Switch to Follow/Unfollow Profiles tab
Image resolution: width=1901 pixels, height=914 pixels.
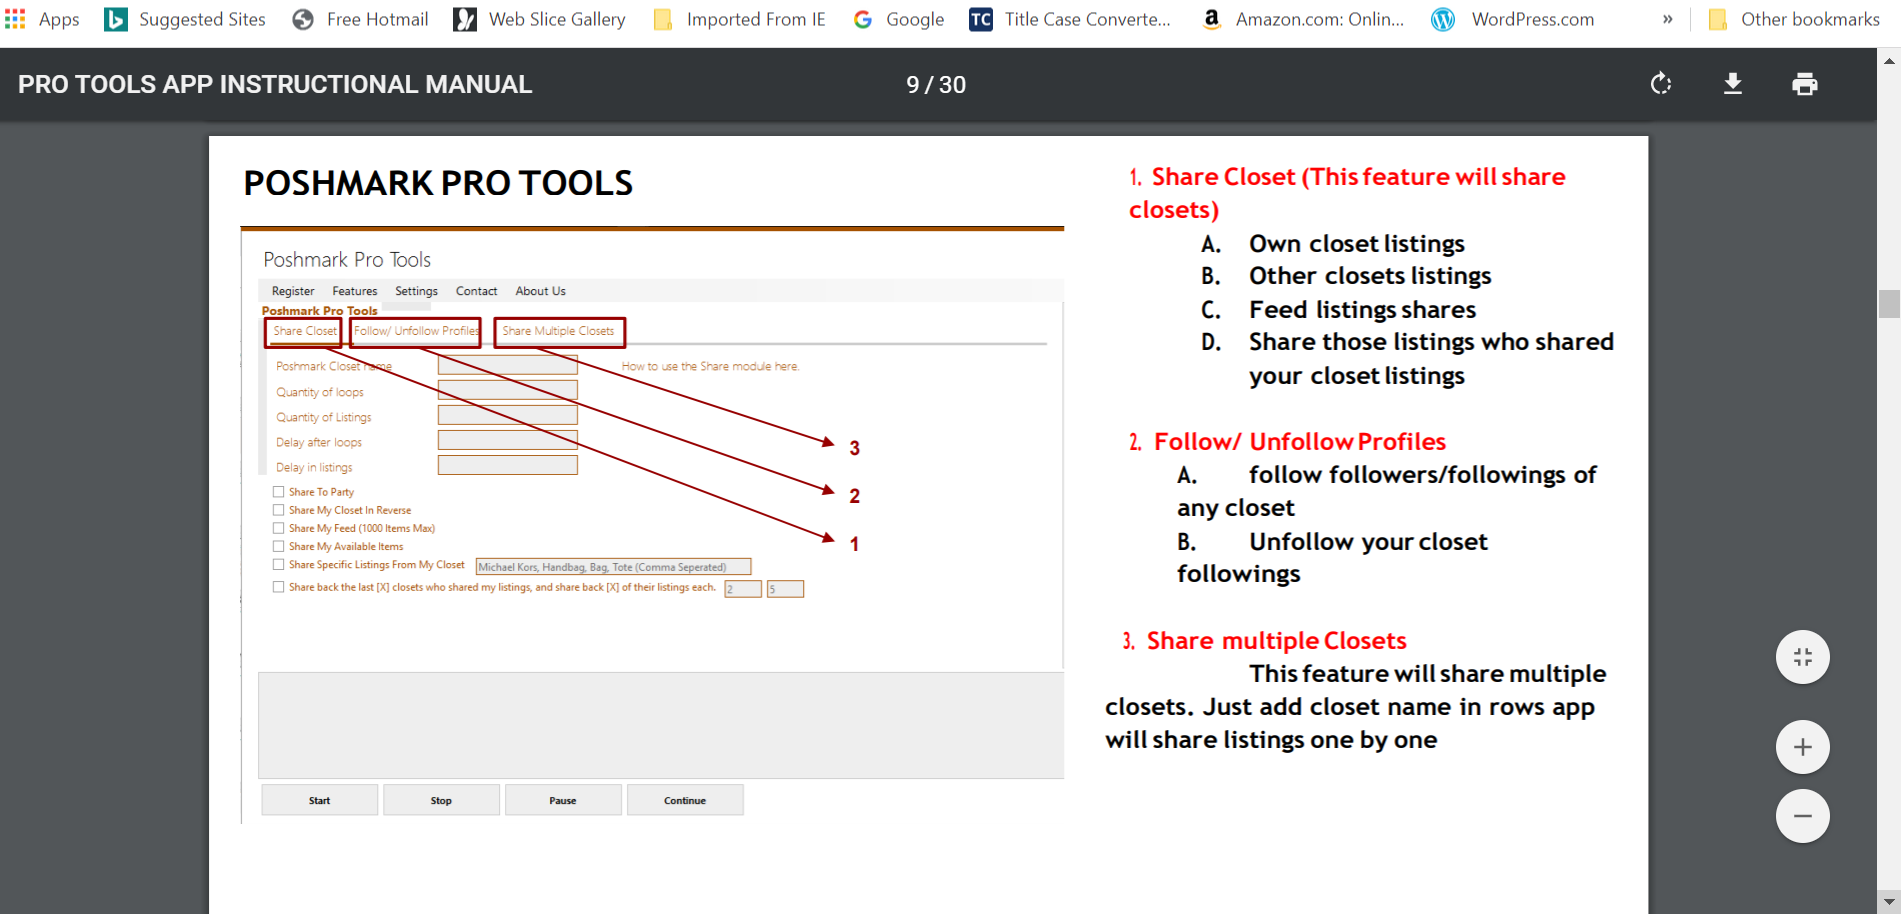point(416,332)
